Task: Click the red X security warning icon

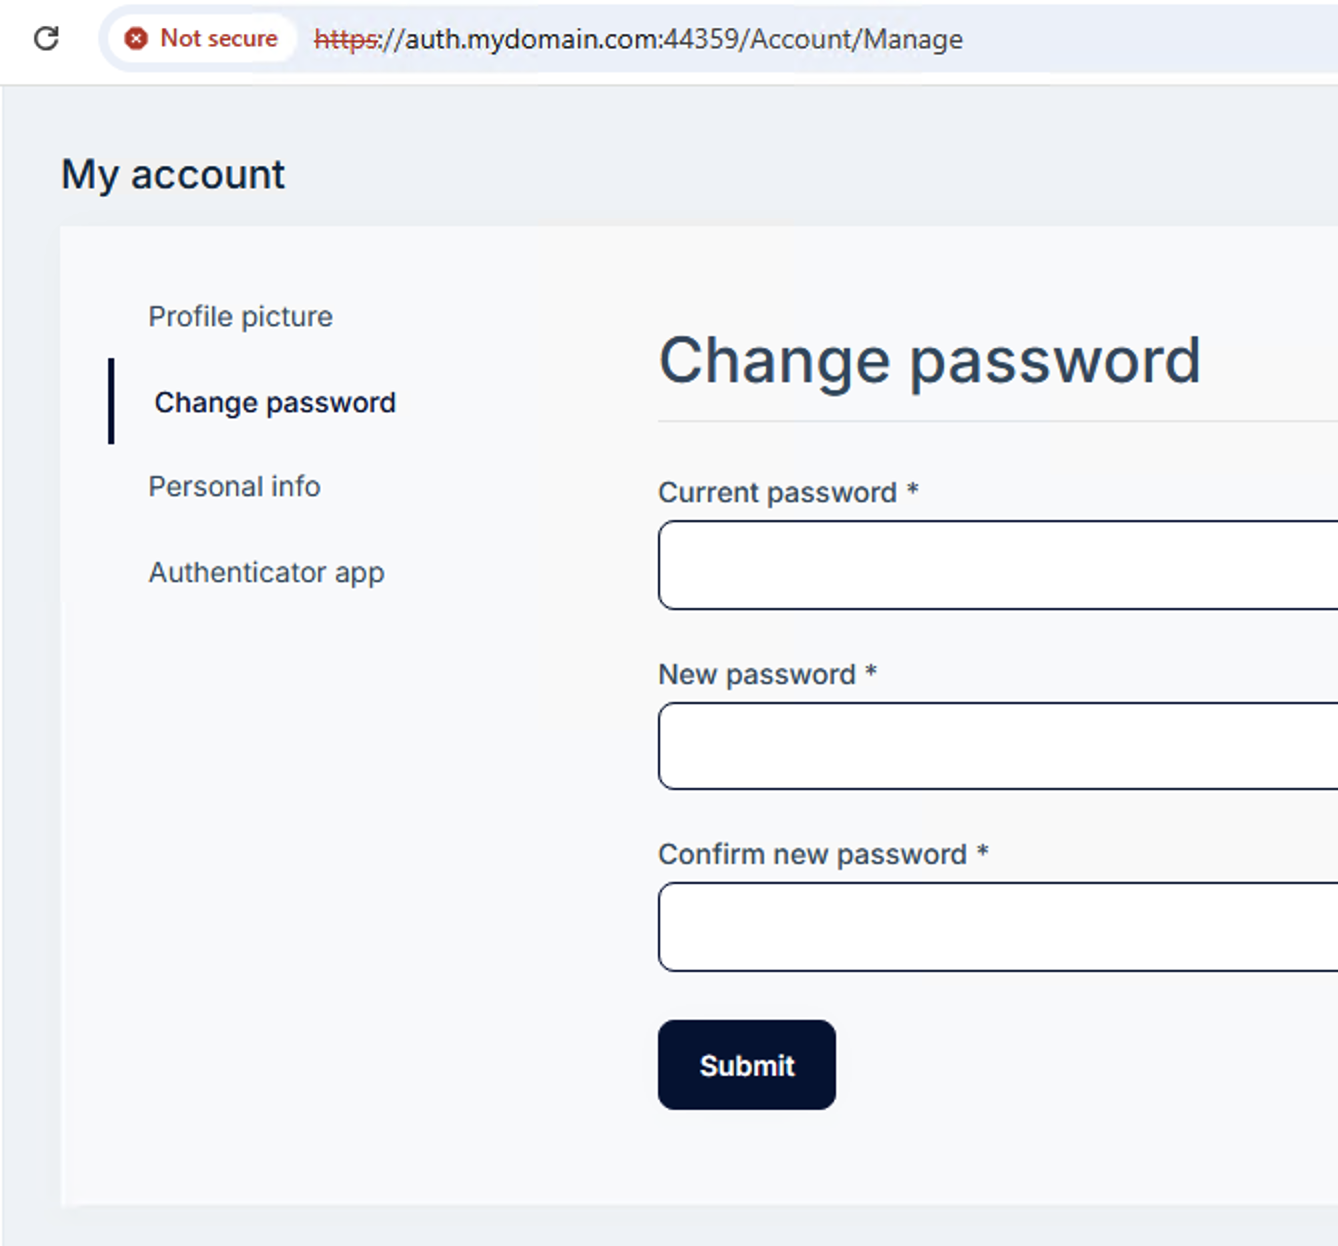Action: pyautogui.click(x=136, y=38)
